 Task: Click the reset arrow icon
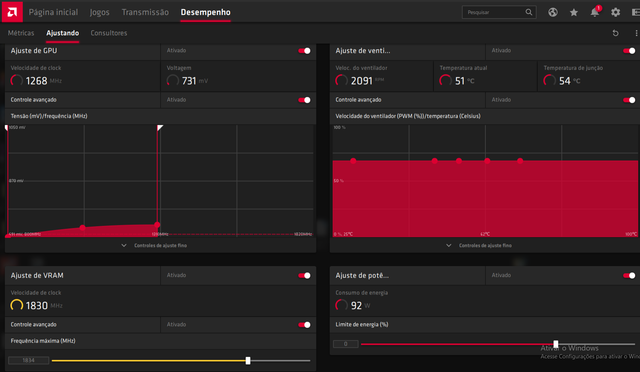point(616,33)
